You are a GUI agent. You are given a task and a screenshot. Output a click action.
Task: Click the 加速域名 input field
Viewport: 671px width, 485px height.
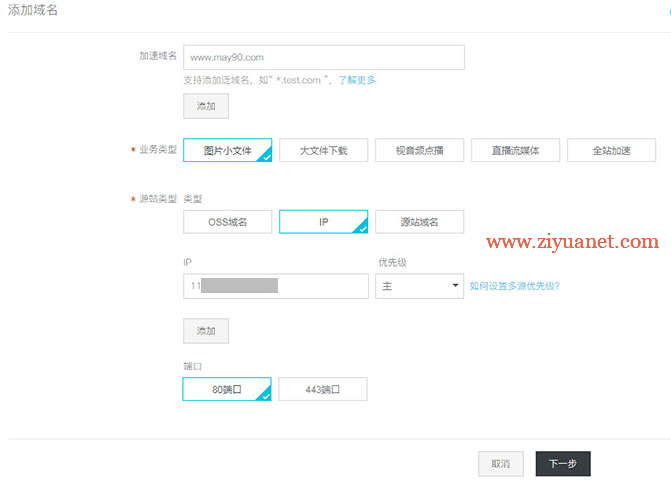pyautogui.click(x=324, y=57)
